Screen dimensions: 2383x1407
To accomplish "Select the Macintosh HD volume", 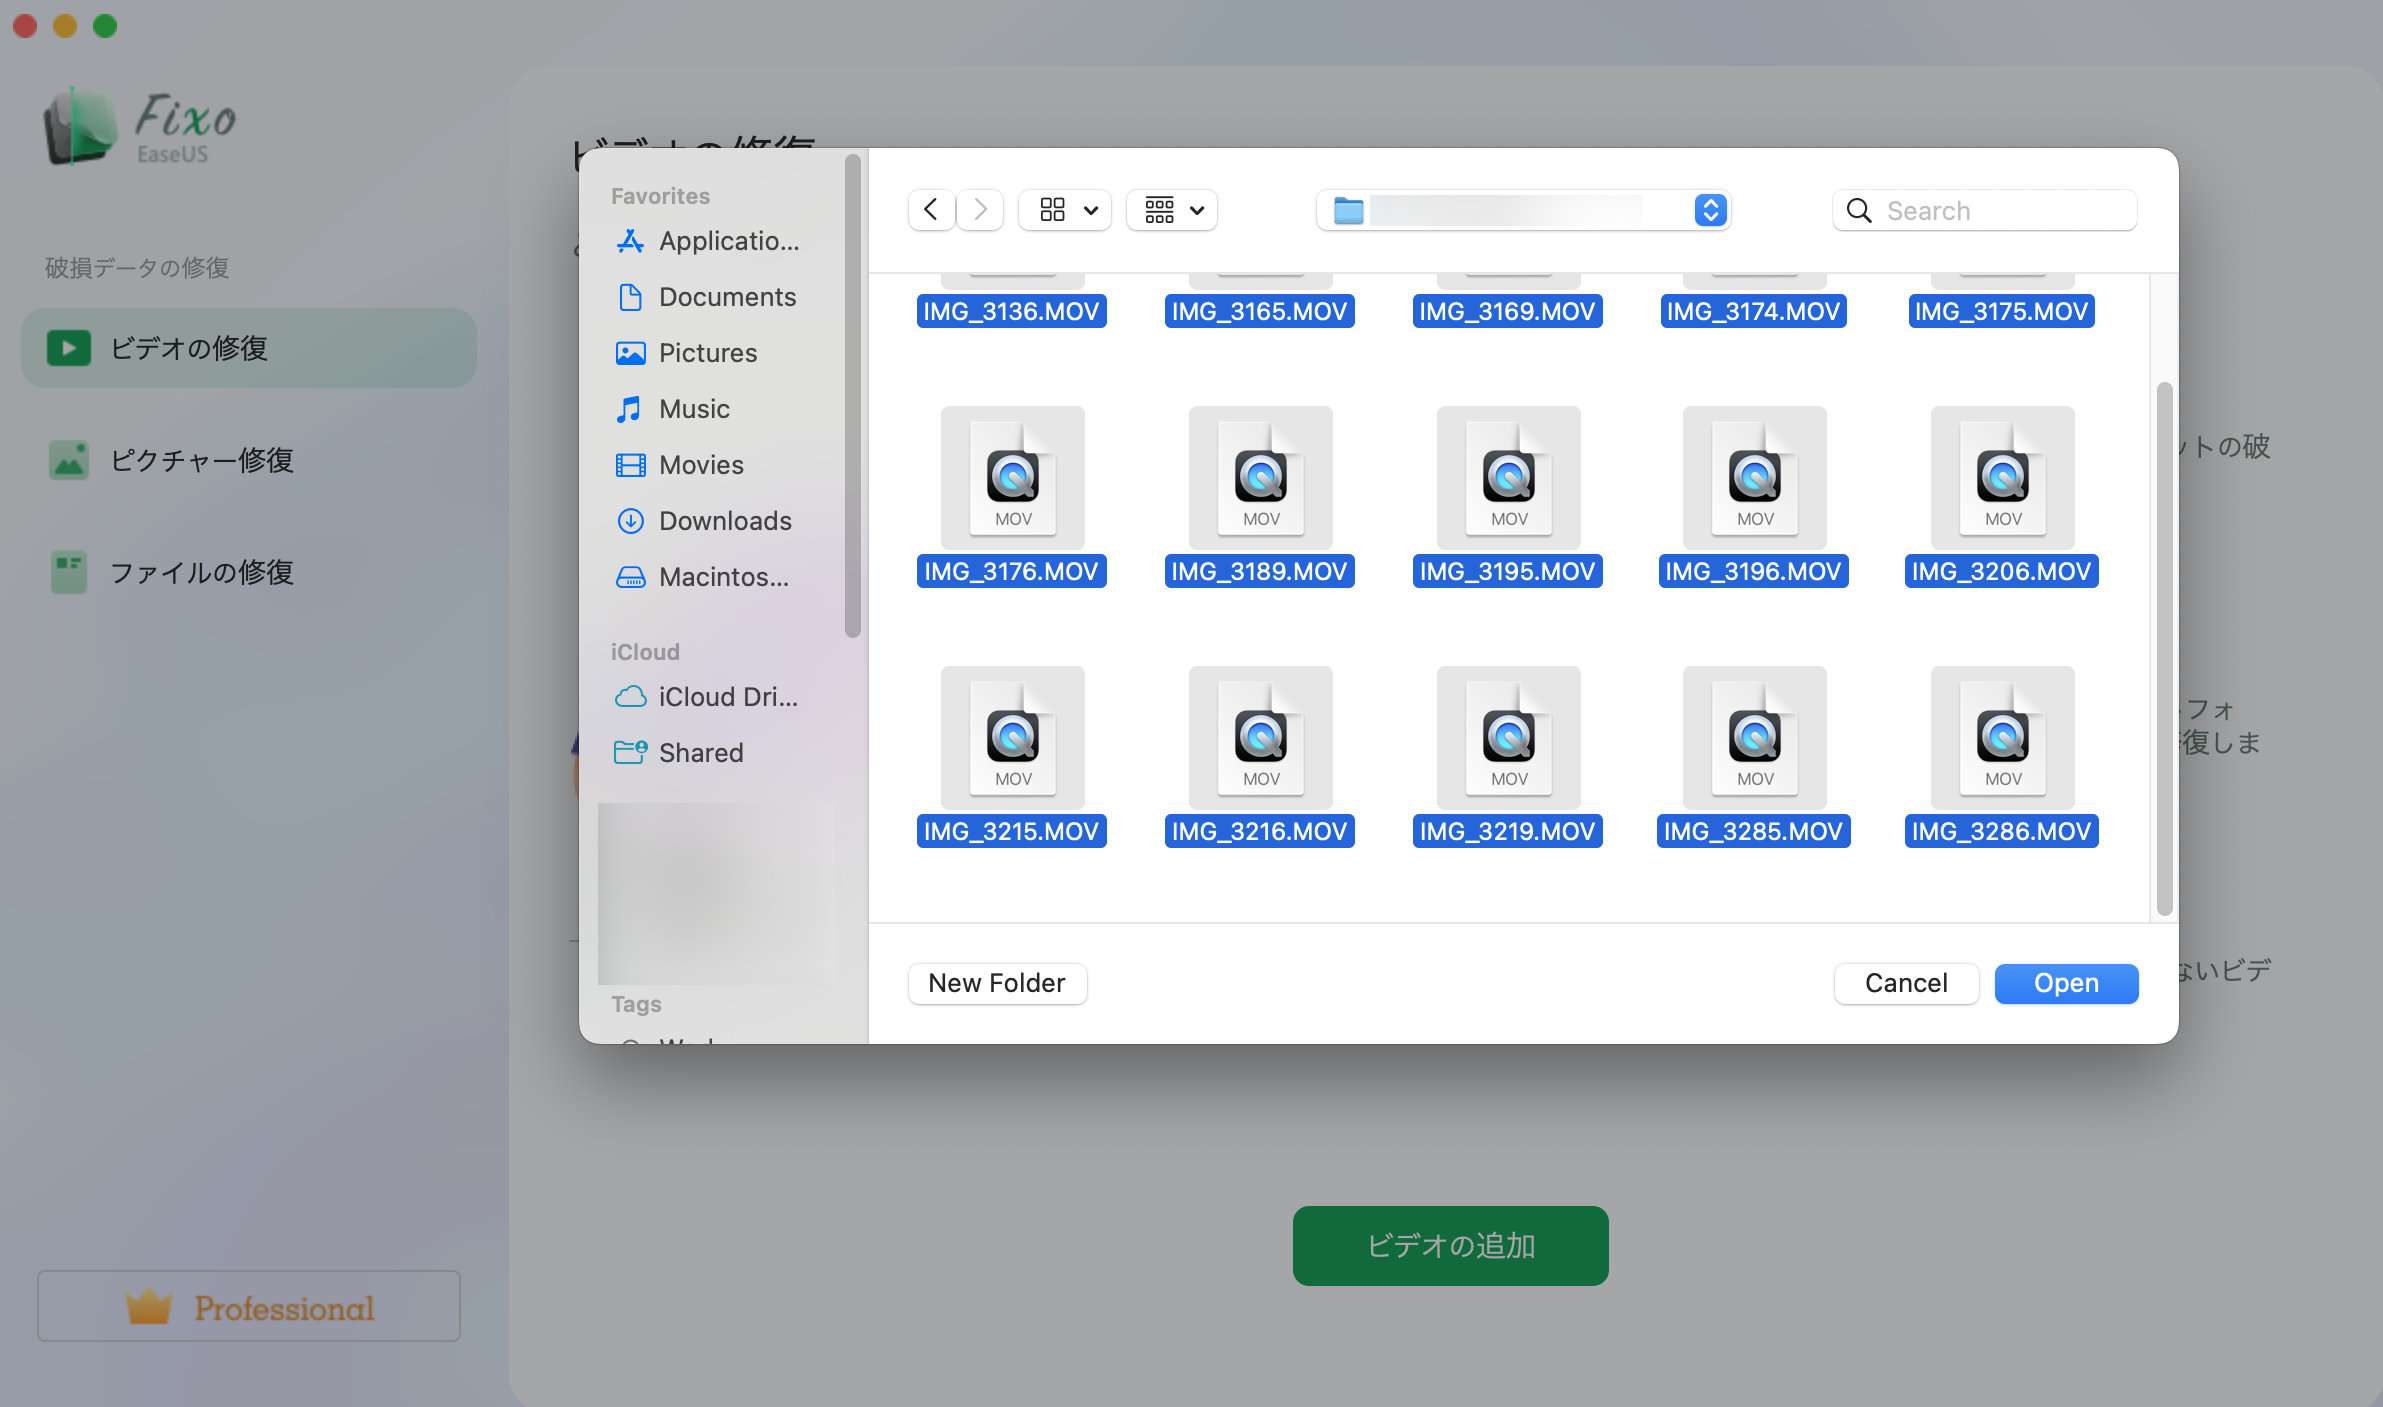I will click(722, 577).
